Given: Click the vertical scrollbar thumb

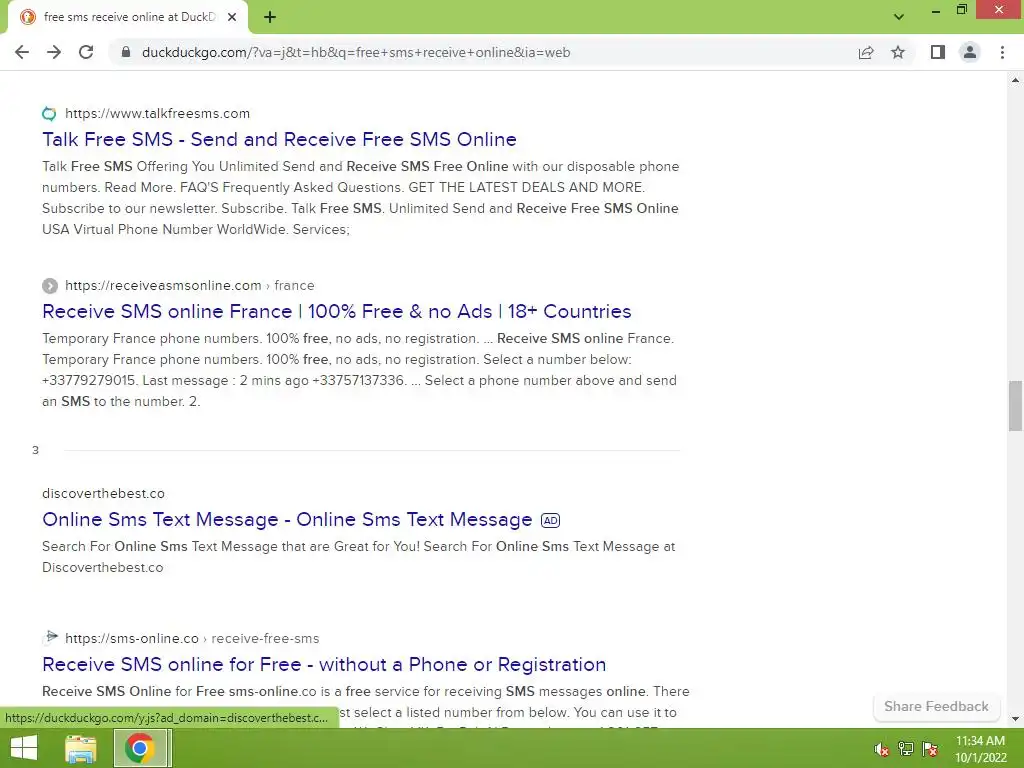Looking at the screenshot, I should (x=1015, y=406).
